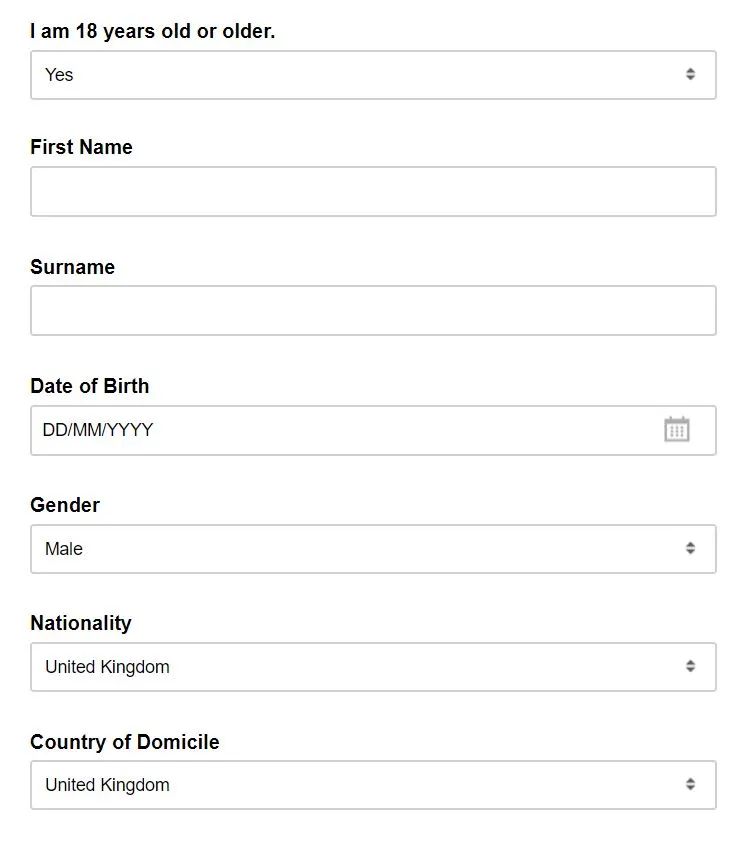Click the Country of Domicile label
Screen dimensions: 755x841
coord(125,742)
